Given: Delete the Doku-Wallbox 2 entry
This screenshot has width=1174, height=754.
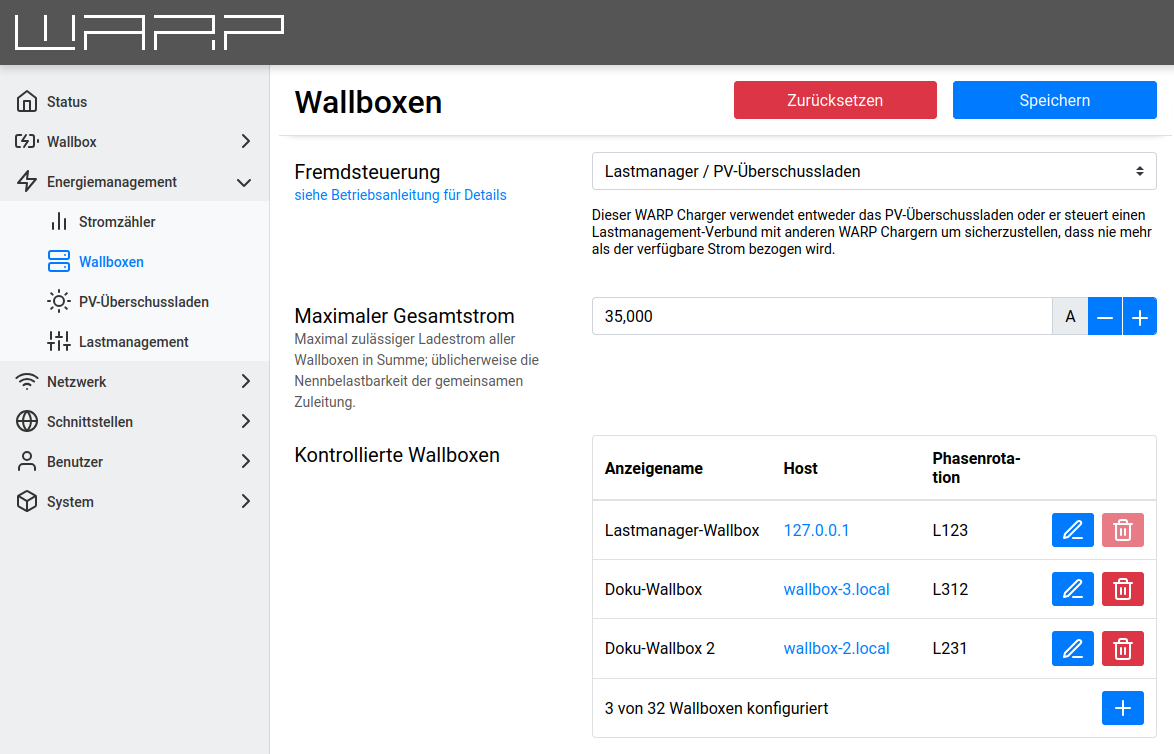Looking at the screenshot, I should 1122,649.
